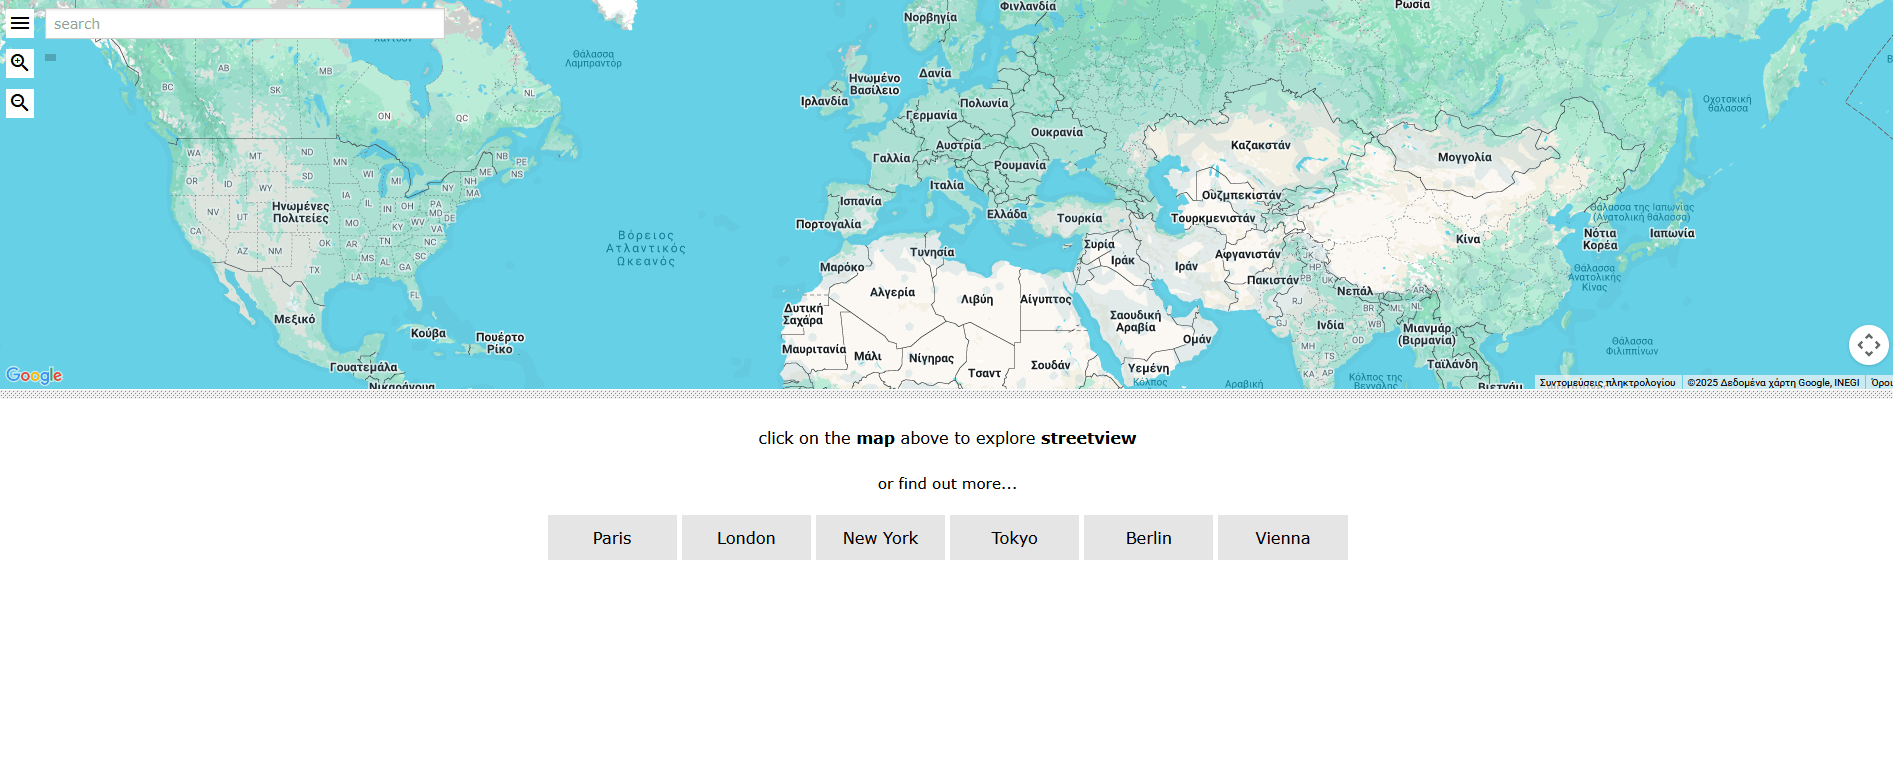Open the map camera pan controls
The image size is (1893, 771).
(1868, 345)
